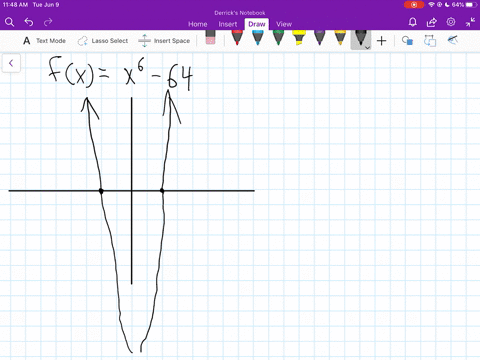Activate Lasso Select tool
The height and width of the screenshot is (360, 480).
[103, 41]
